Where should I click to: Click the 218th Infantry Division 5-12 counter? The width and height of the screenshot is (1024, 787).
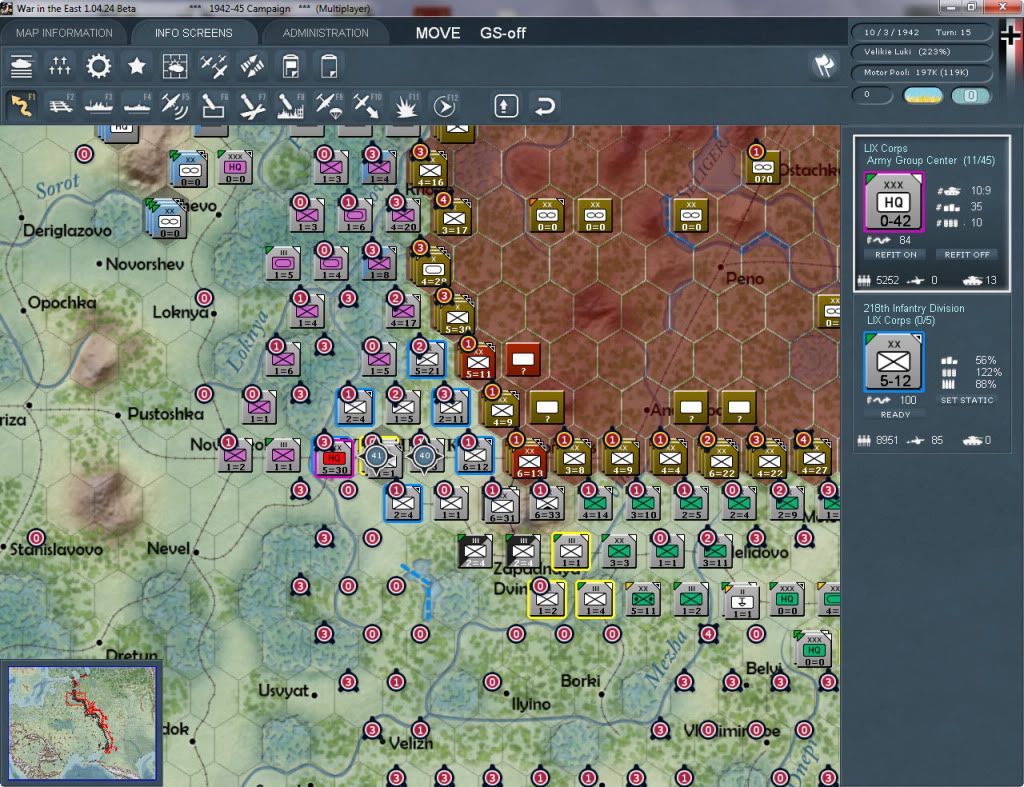[893, 362]
